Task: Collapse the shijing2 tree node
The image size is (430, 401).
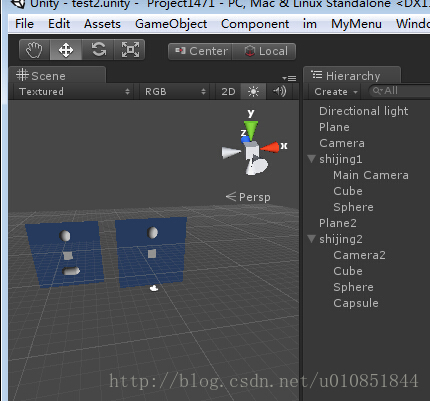Action: [x=311, y=239]
